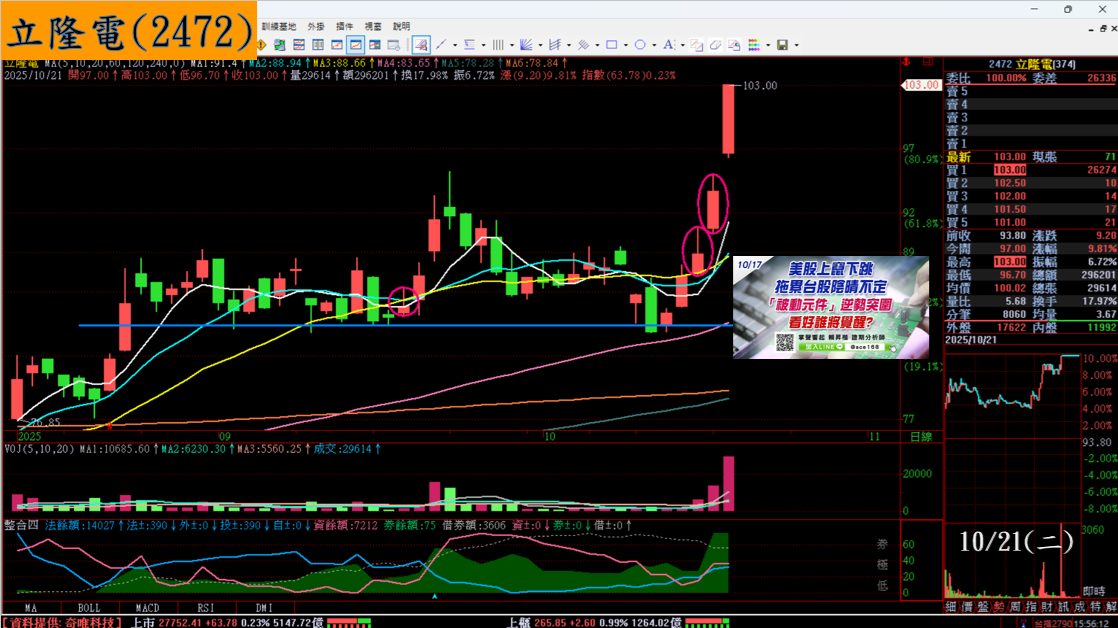Click the 訊 tab in right panel
This screenshot has width=1118, height=628.
[1063, 607]
